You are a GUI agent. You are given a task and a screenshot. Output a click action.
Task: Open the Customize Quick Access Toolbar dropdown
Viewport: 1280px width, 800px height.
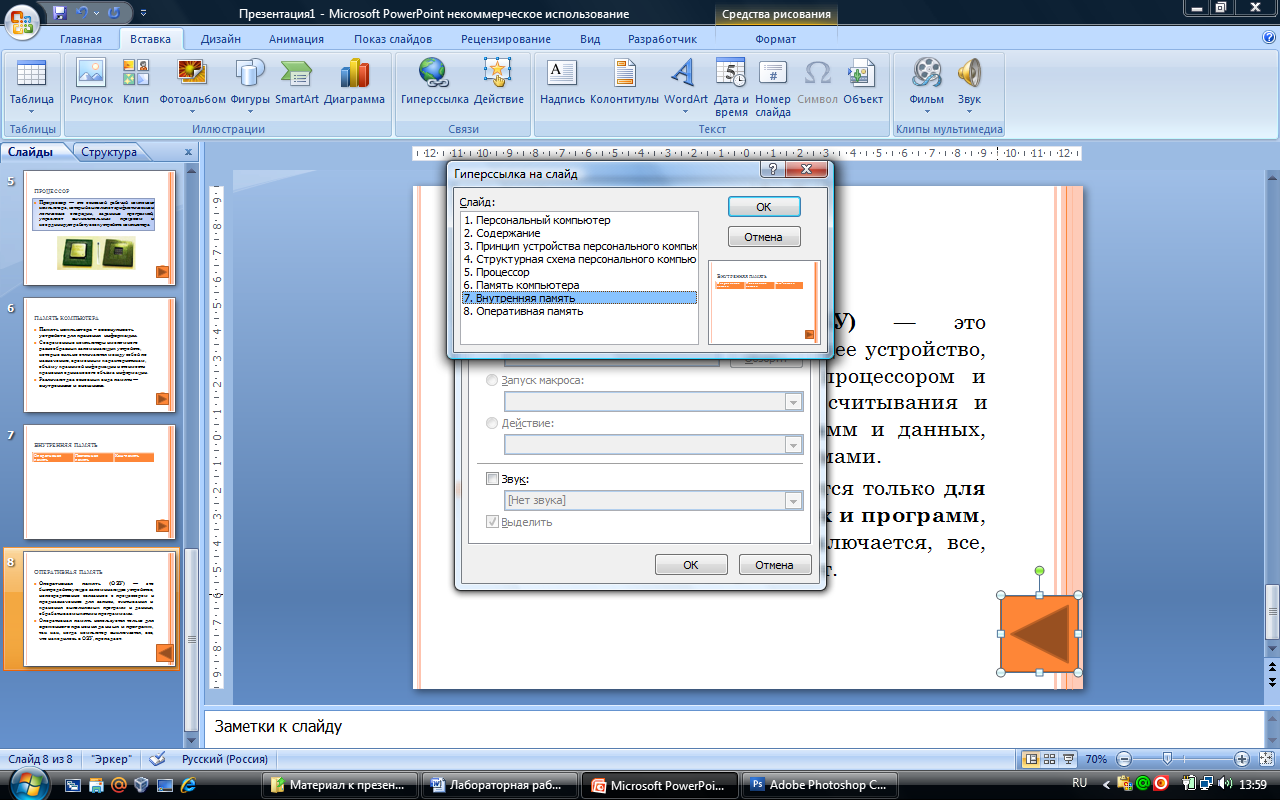(x=142, y=15)
